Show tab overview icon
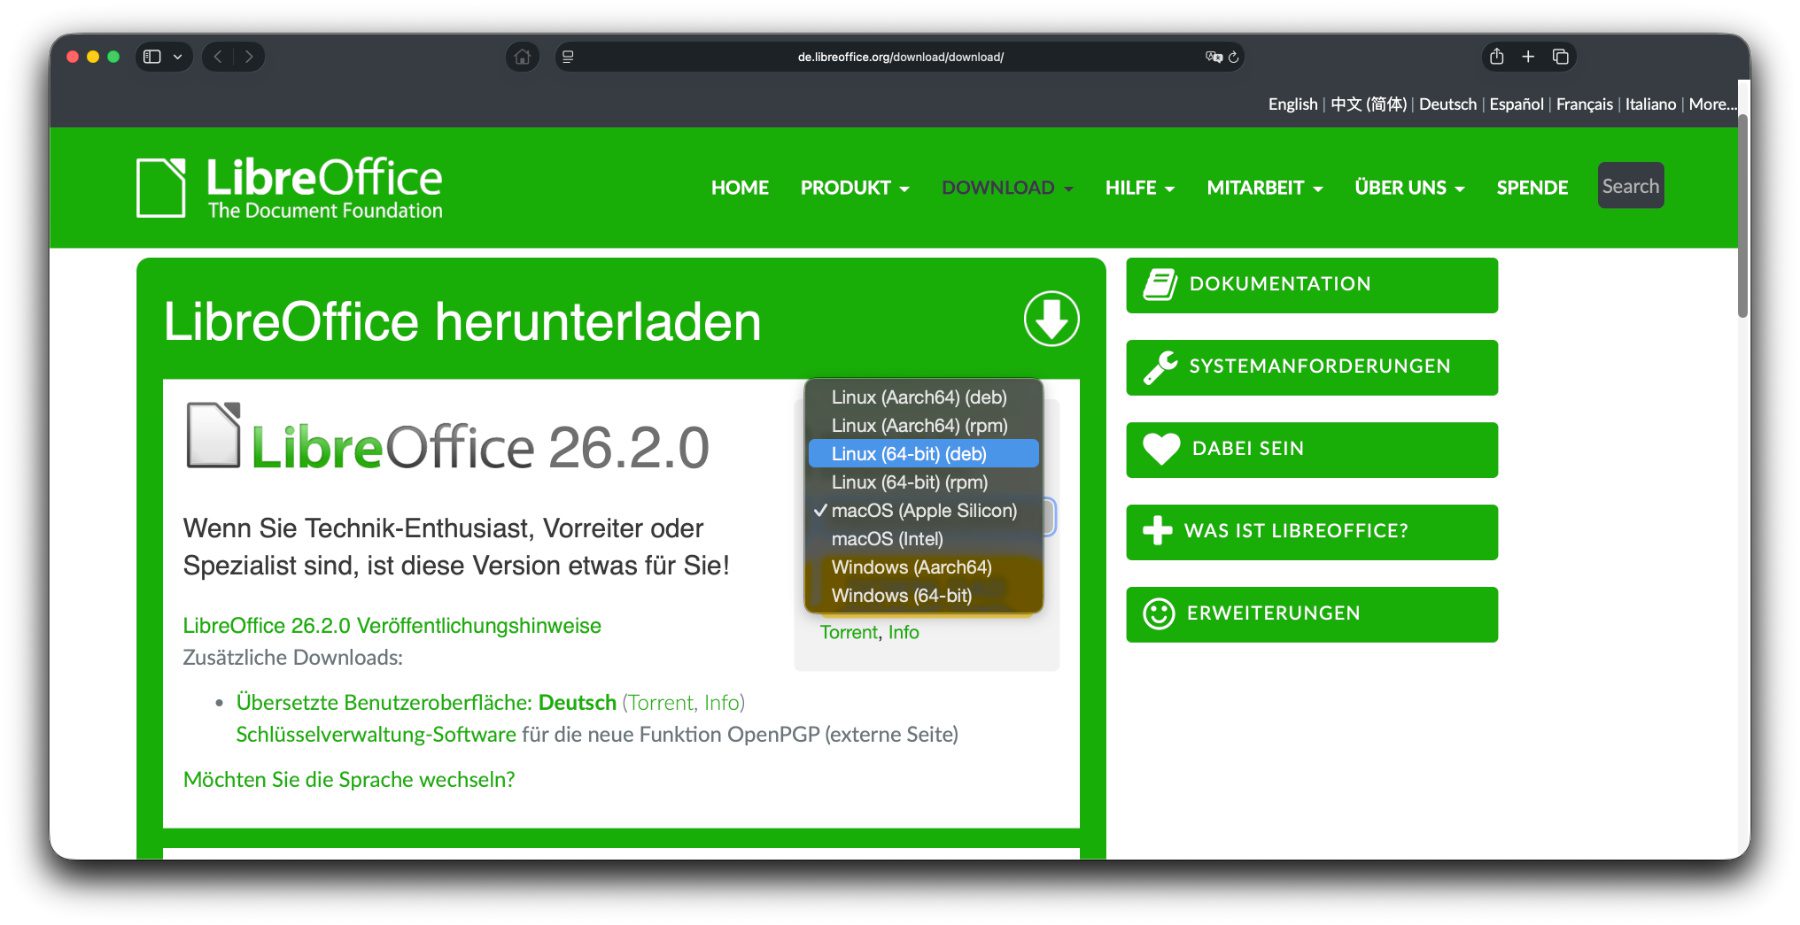Viewport: 1800px width, 925px height. (1560, 57)
